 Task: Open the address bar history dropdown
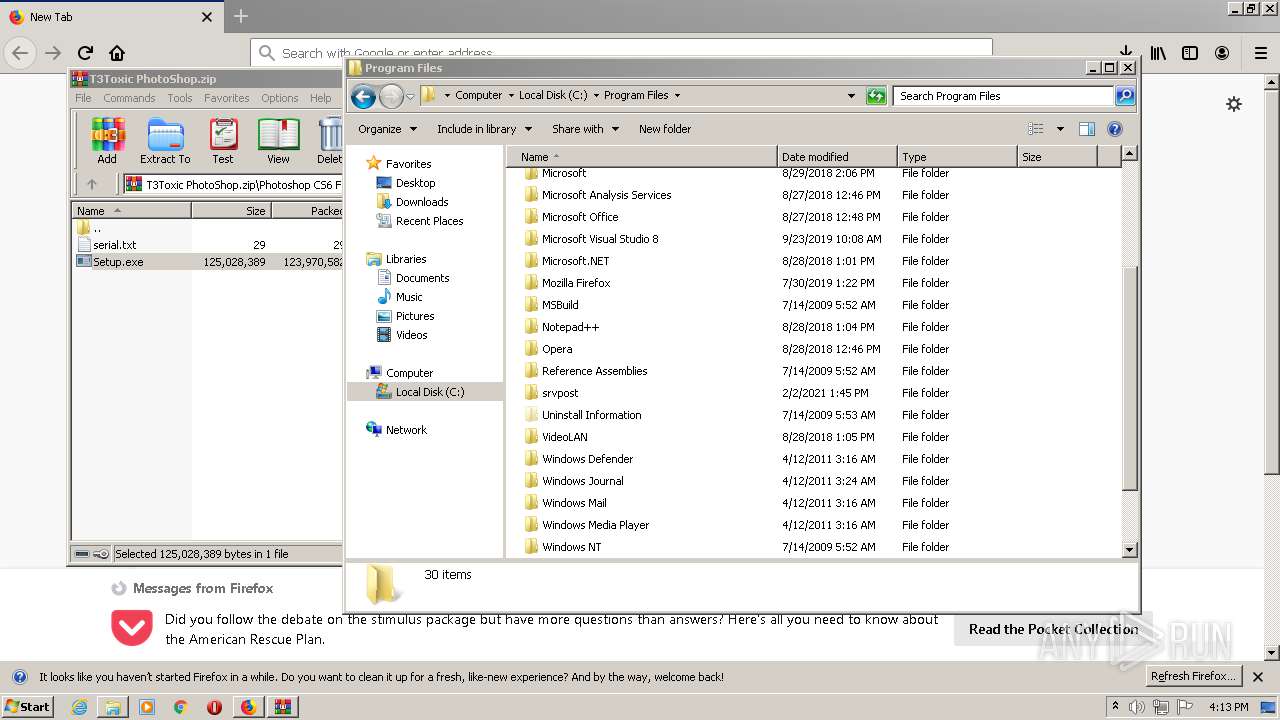851,96
